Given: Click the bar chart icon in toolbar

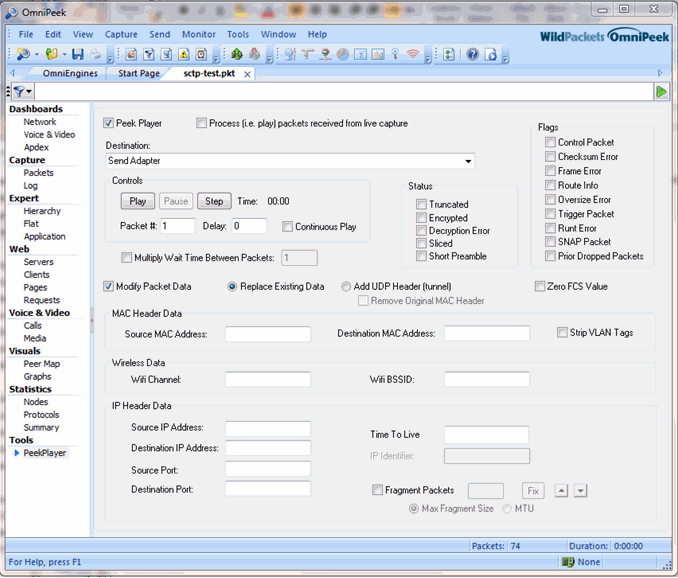Looking at the screenshot, I should [x=378, y=54].
